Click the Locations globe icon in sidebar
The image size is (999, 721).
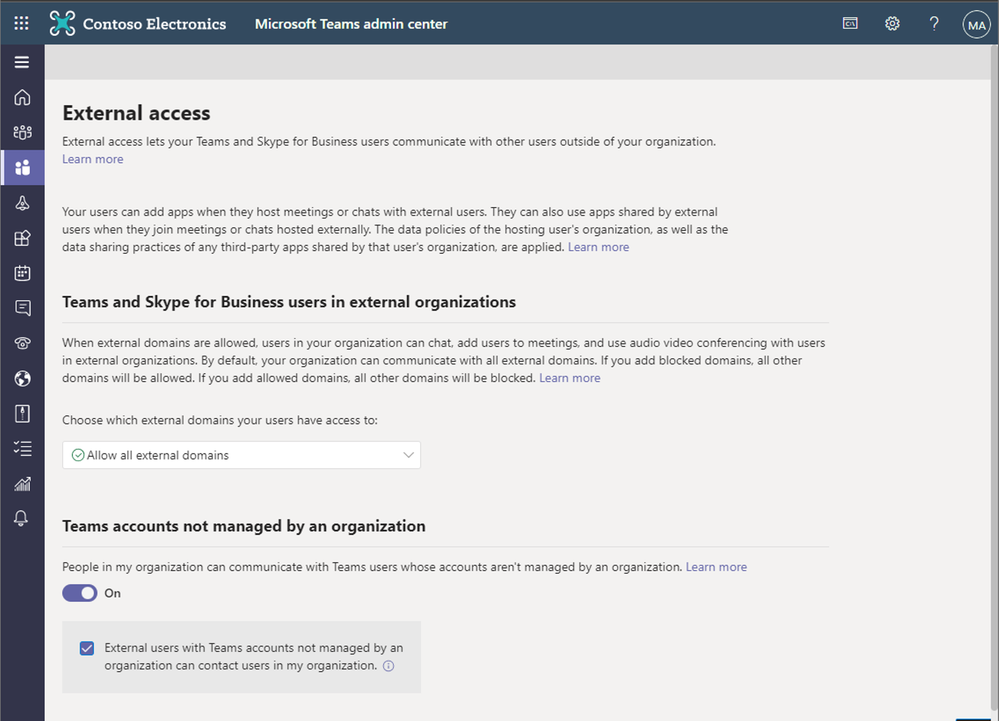[x=21, y=378]
